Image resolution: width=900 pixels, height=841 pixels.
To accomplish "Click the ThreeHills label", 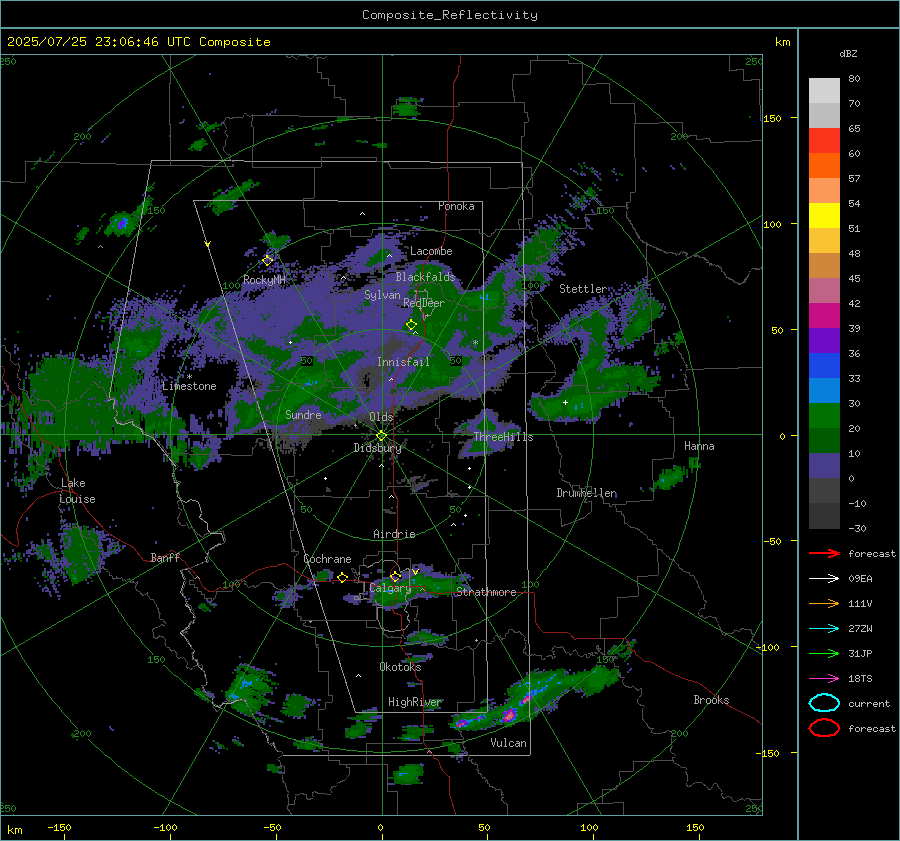I will [503, 437].
